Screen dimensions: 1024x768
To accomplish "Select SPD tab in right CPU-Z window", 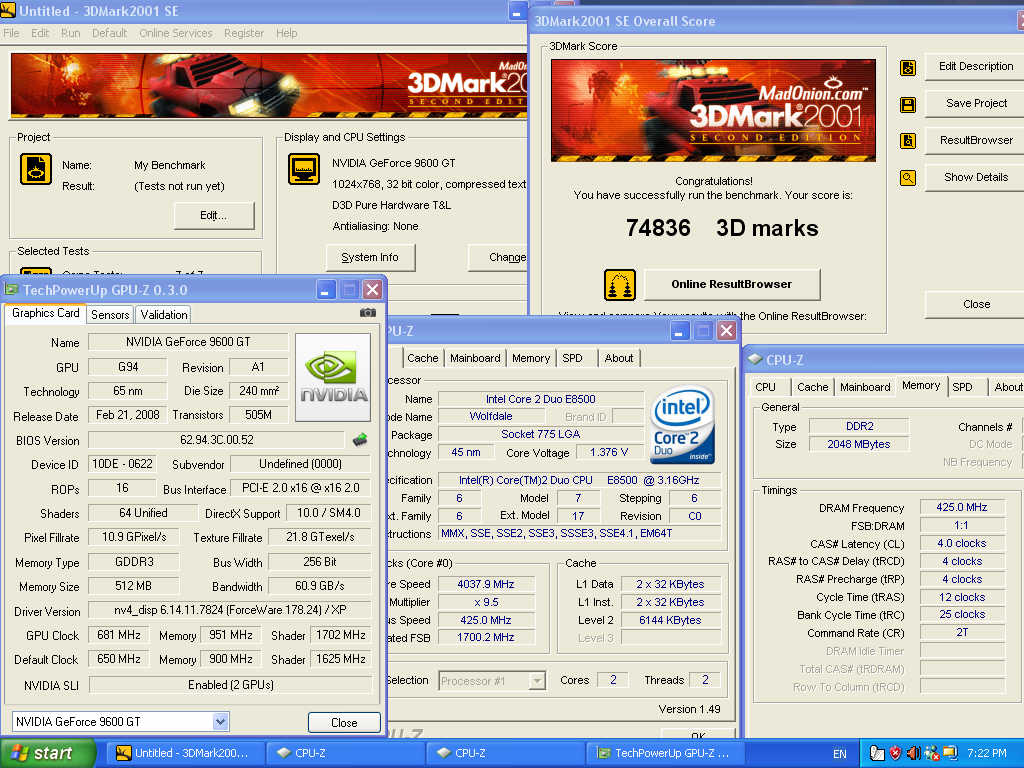I will [962, 387].
